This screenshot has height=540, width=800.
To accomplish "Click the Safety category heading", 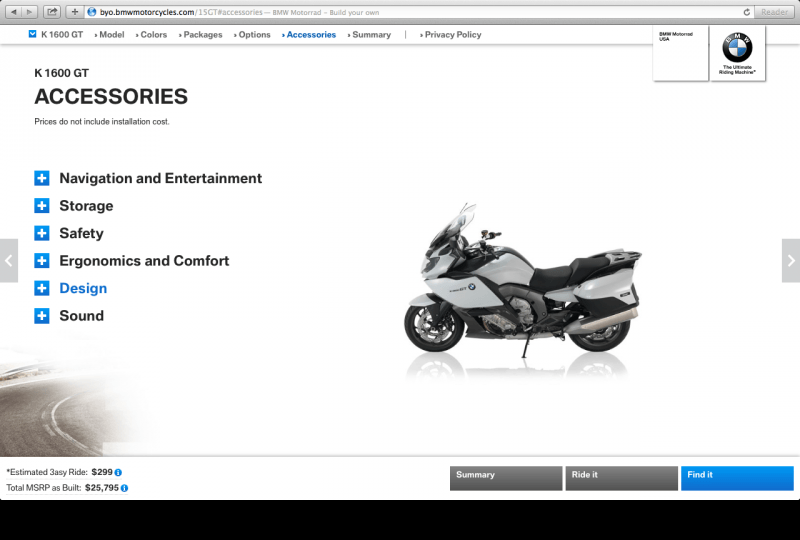I will pos(82,233).
